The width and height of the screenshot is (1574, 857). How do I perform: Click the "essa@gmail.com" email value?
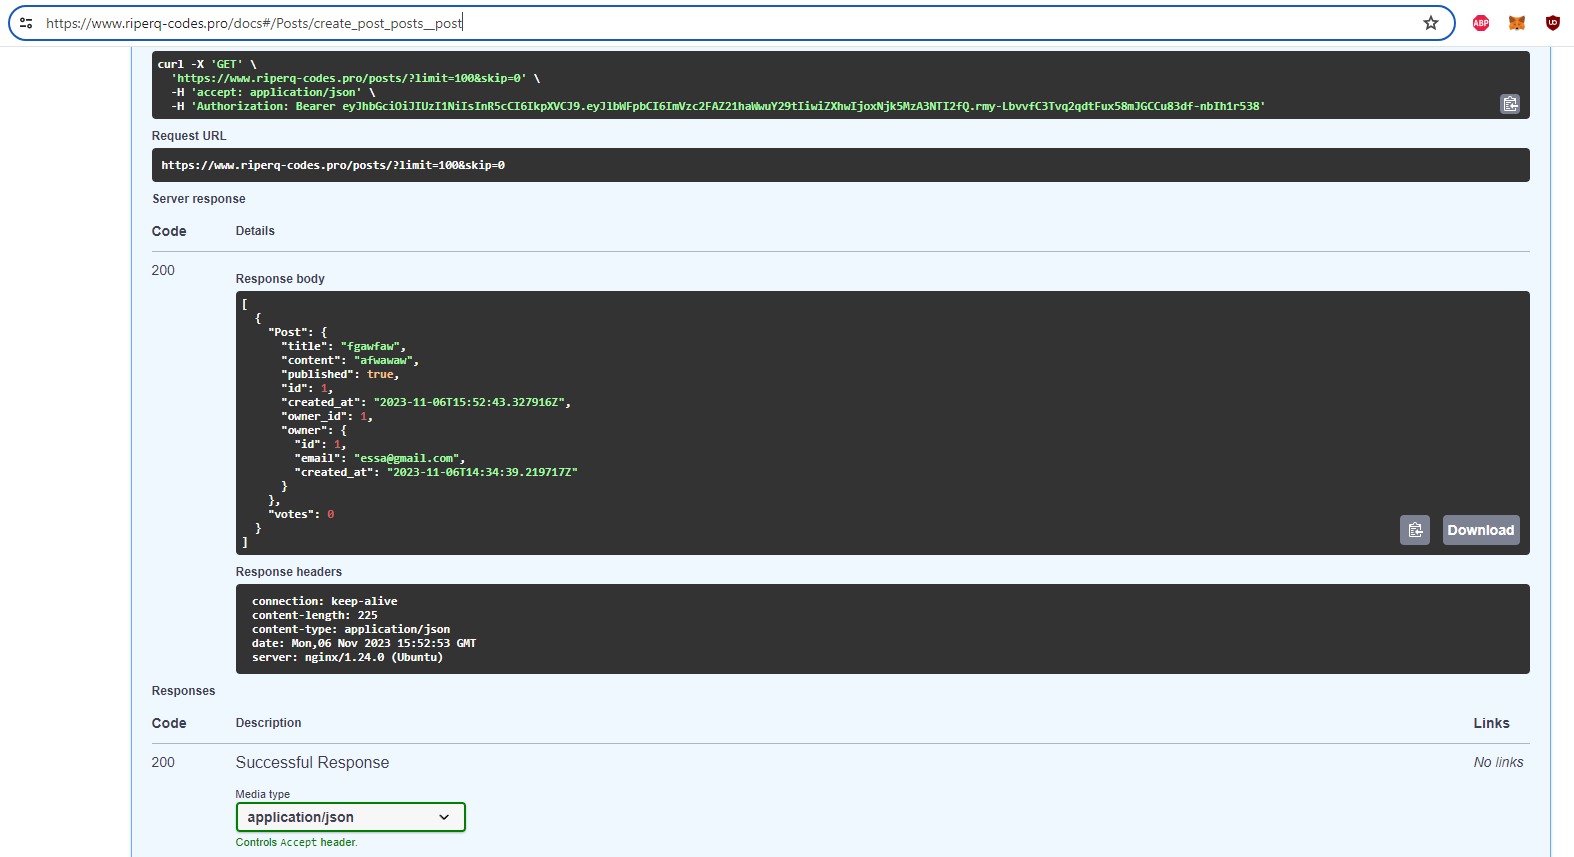pyautogui.click(x=409, y=458)
